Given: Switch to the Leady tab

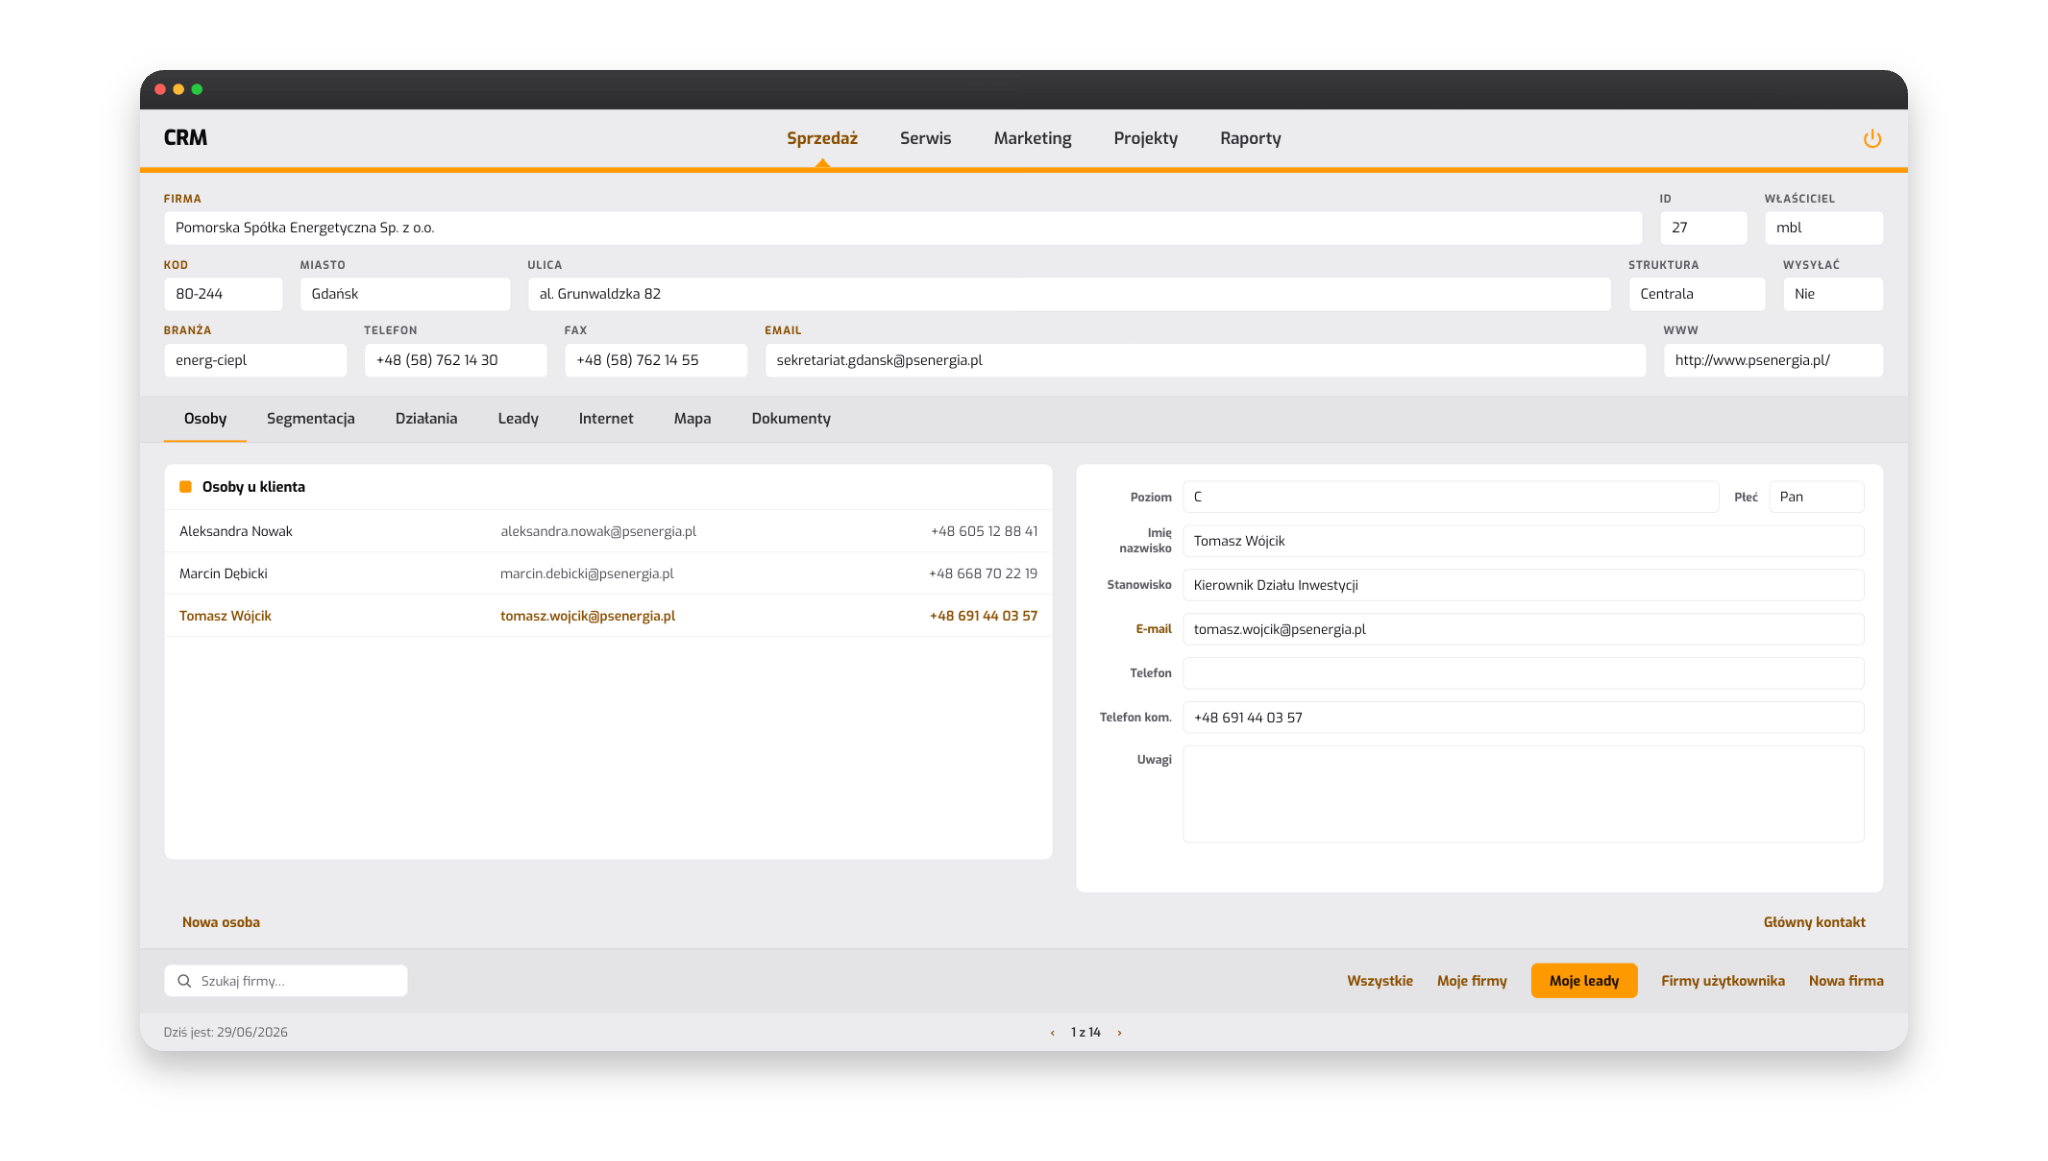Looking at the screenshot, I should tap(518, 419).
